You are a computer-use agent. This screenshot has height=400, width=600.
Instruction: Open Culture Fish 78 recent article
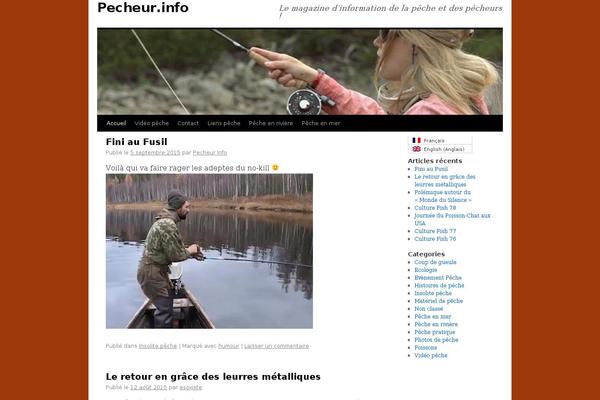click(435, 208)
